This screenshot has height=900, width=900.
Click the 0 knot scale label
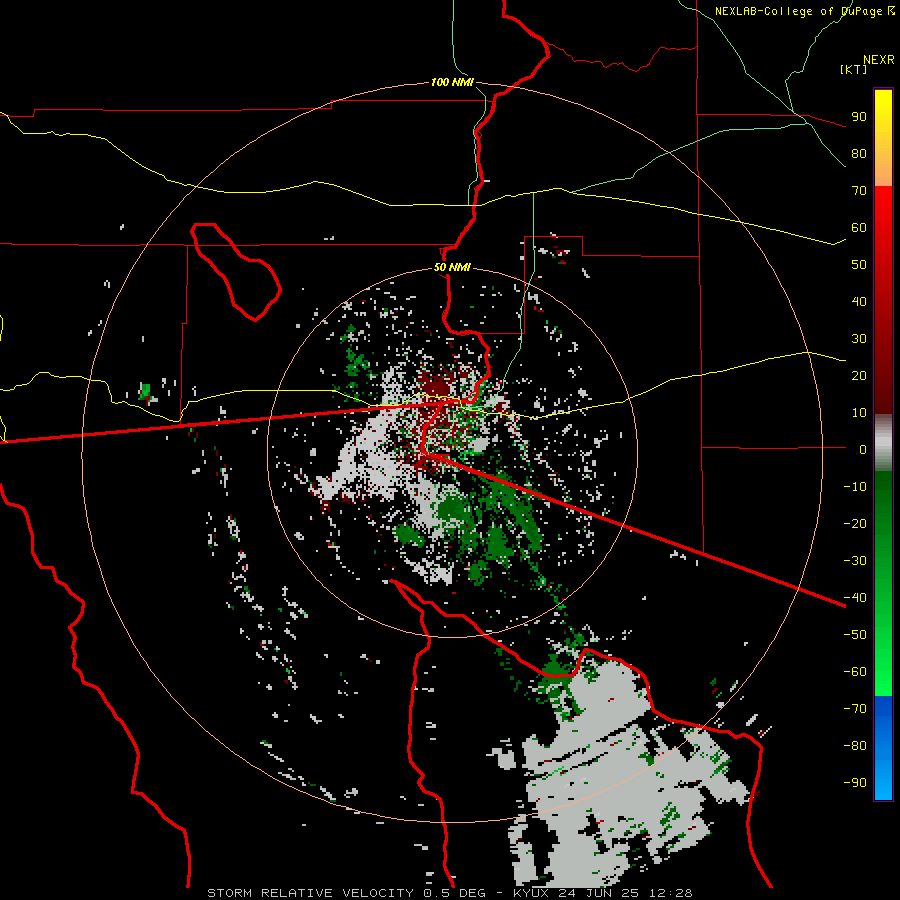(x=863, y=449)
